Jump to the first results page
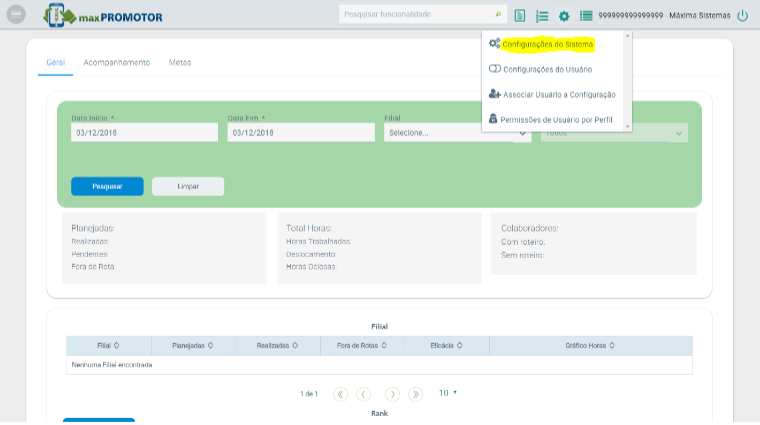The height and width of the screenshot is (425, 760). pyautogui.click(x=340, y=394)
